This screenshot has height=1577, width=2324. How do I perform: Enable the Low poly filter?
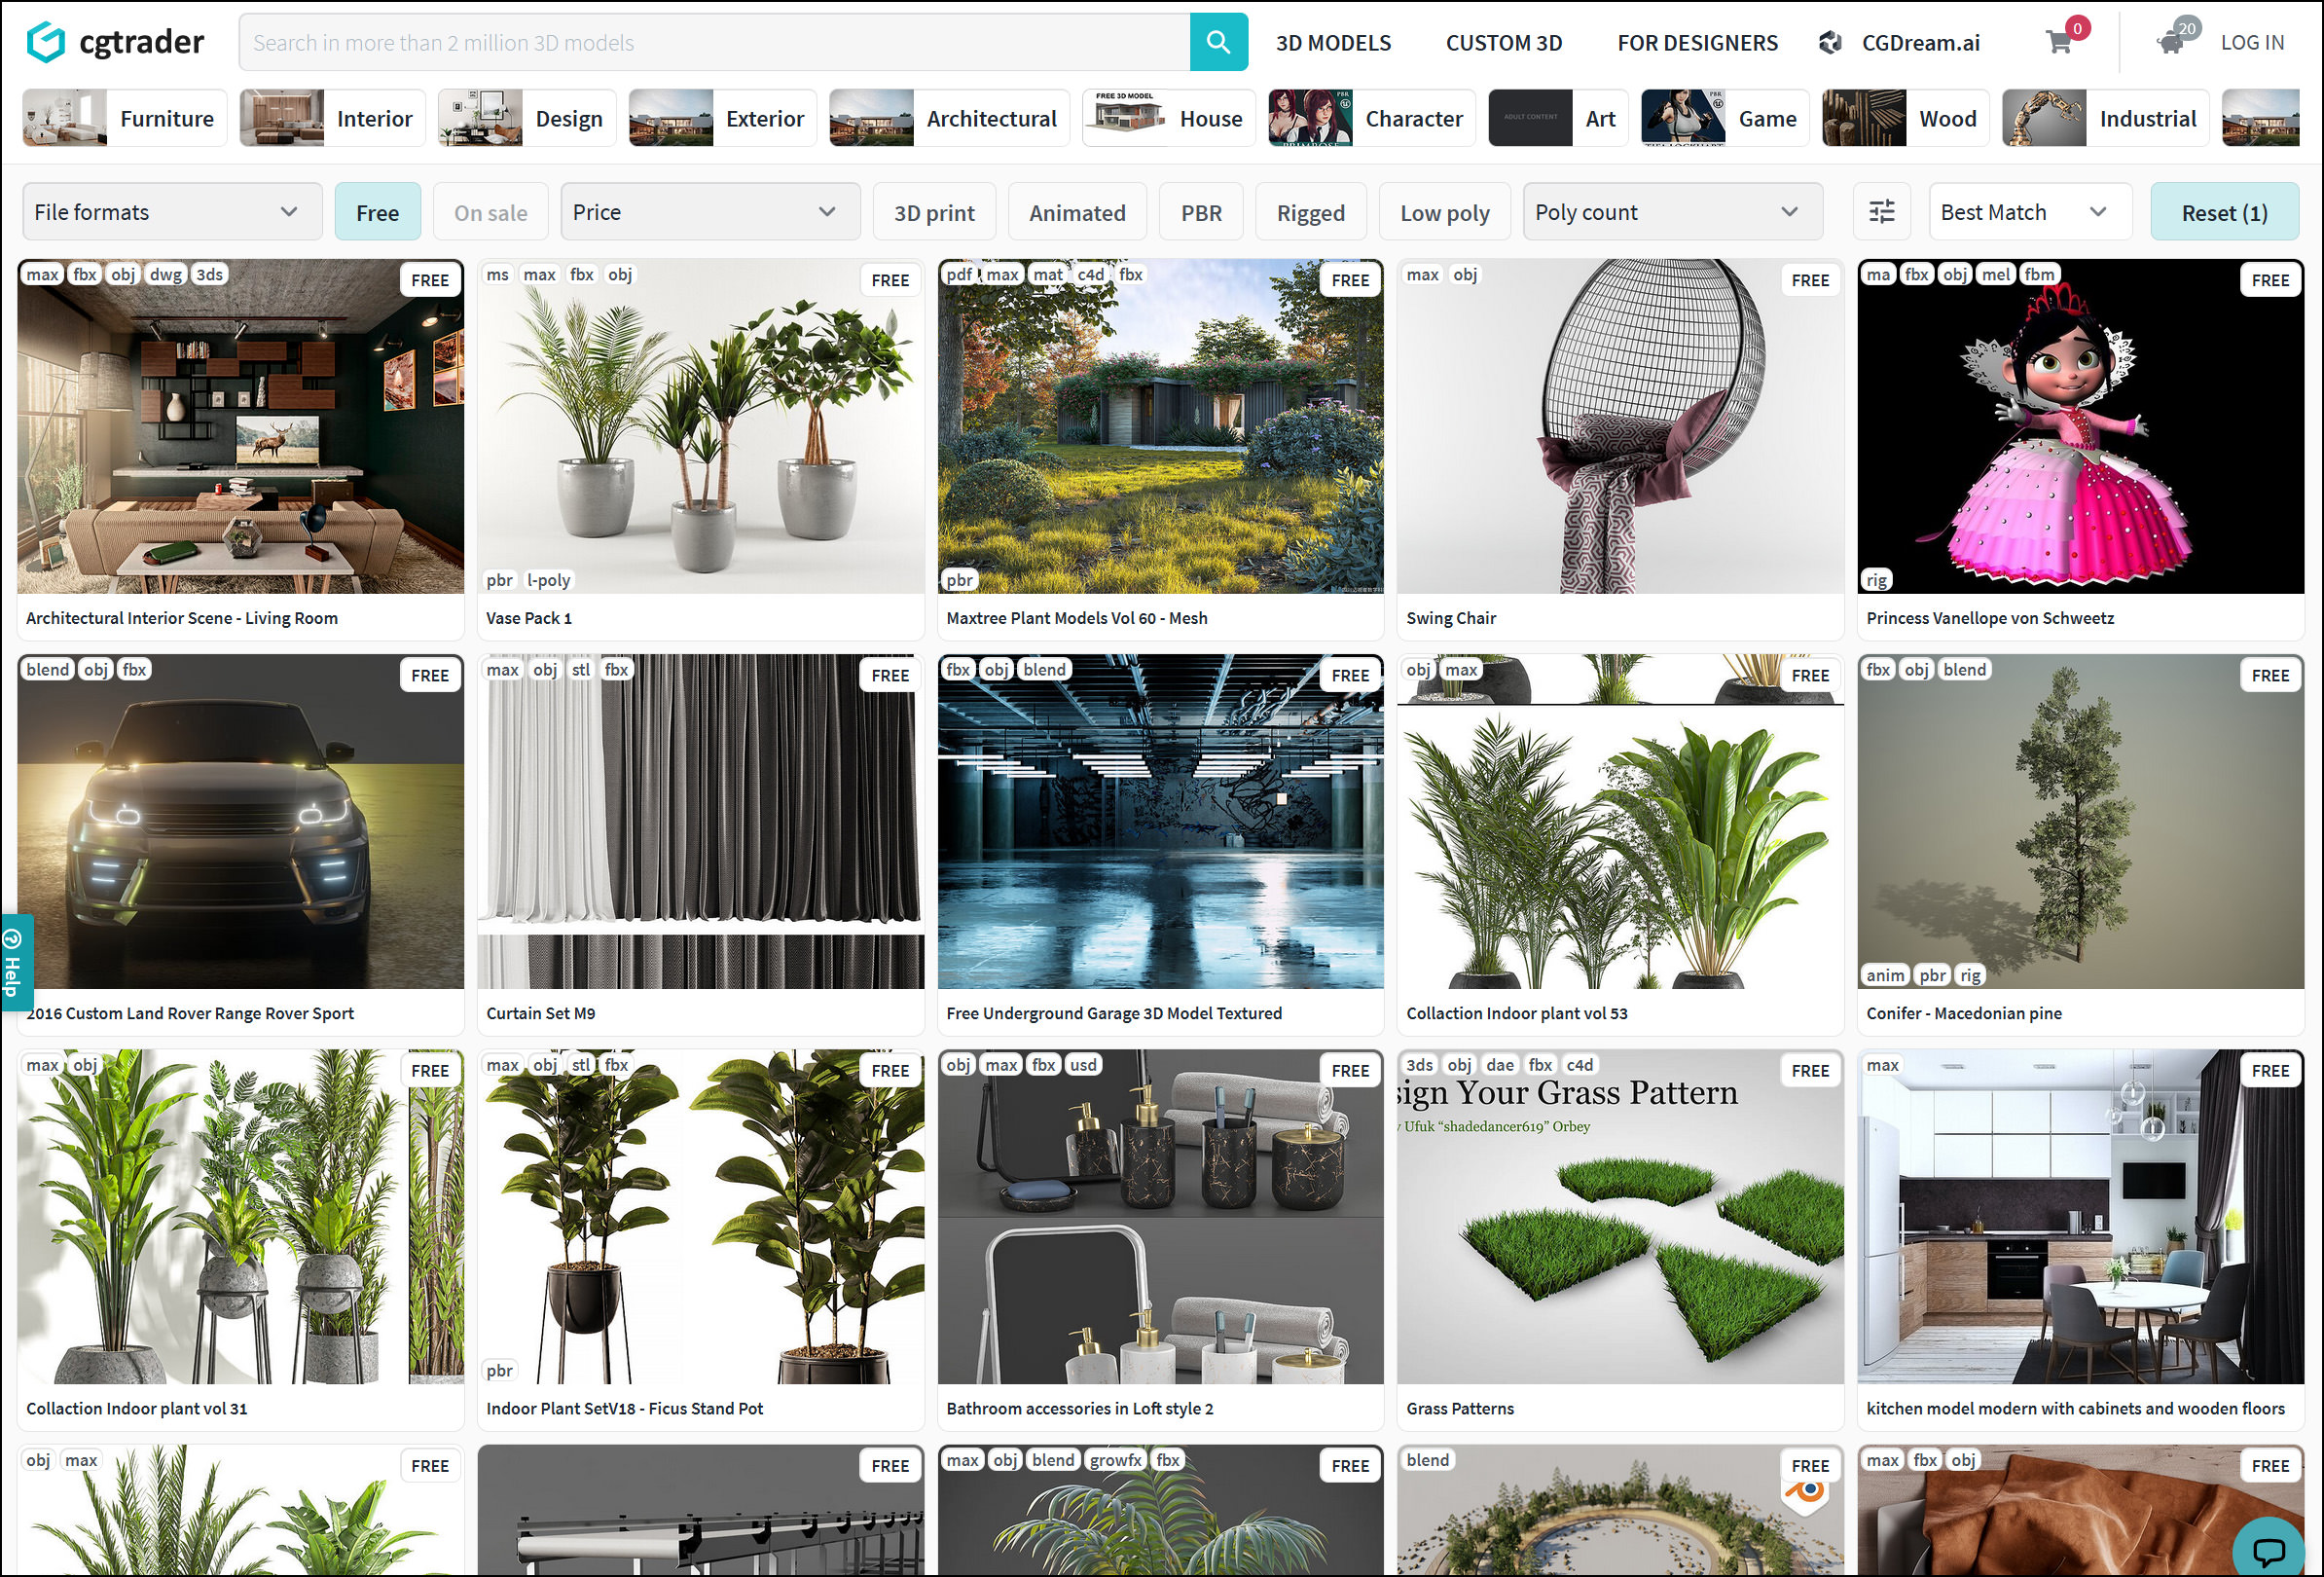(1444, 212)
